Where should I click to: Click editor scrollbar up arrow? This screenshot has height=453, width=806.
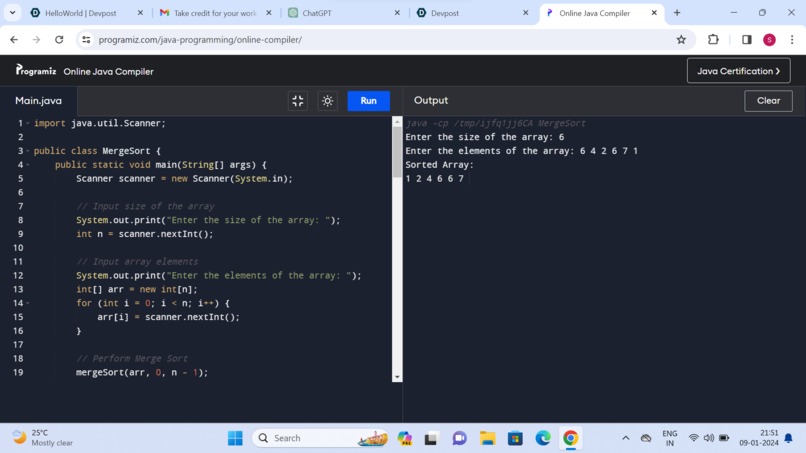(x=397, y=122)
